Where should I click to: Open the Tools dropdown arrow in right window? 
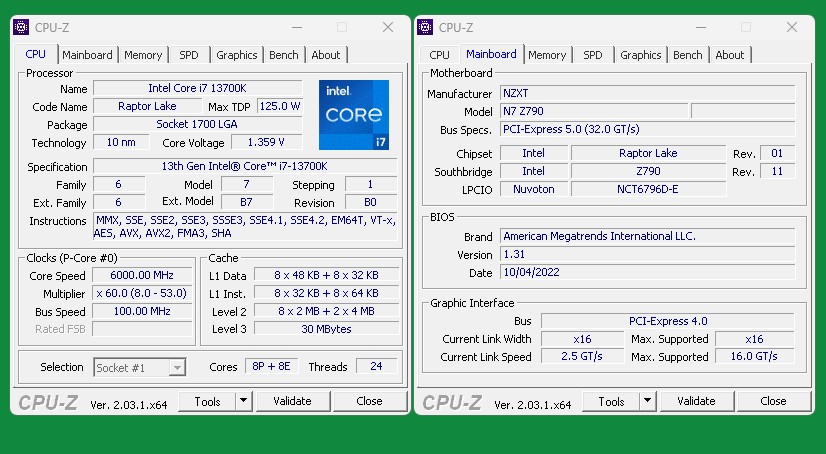coord(647,401)
